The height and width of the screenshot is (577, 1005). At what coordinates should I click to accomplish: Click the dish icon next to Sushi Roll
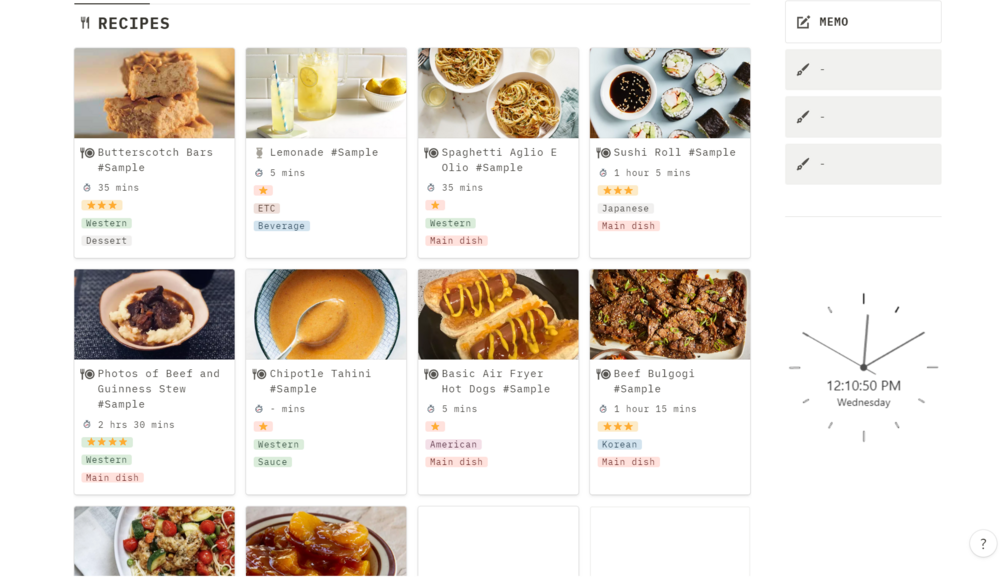click(x=603, y=153)
